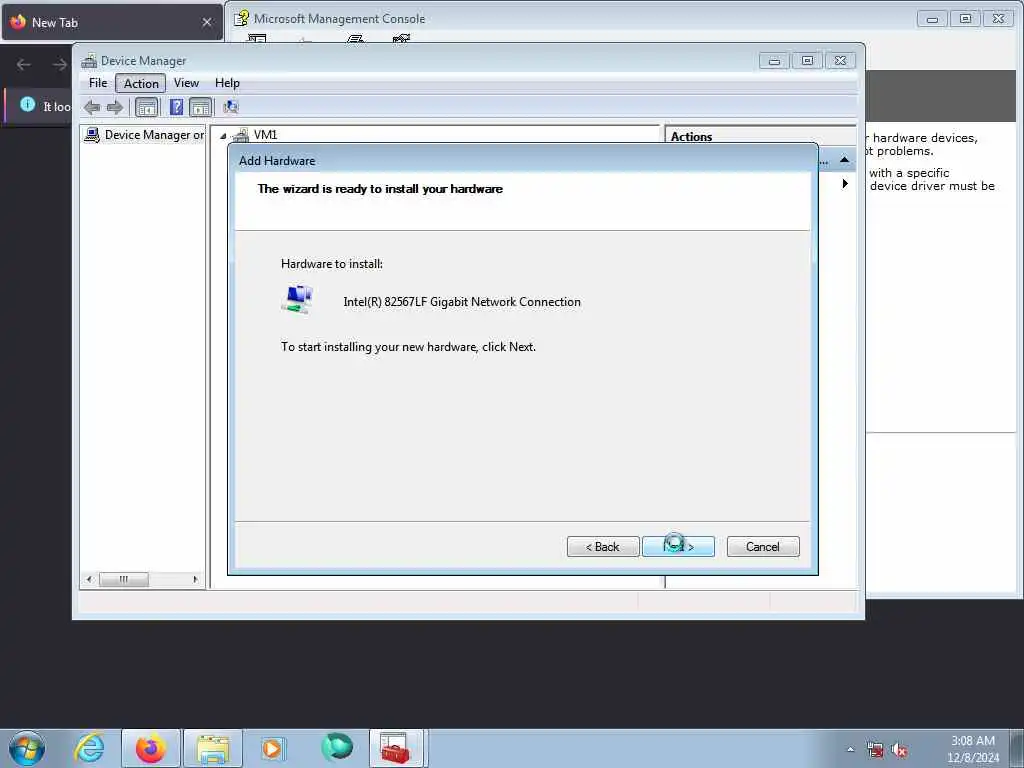Expand the More Actions submenu arrow
The height and width of the screenshot is (768, 1024).
[x=845, y=184]
